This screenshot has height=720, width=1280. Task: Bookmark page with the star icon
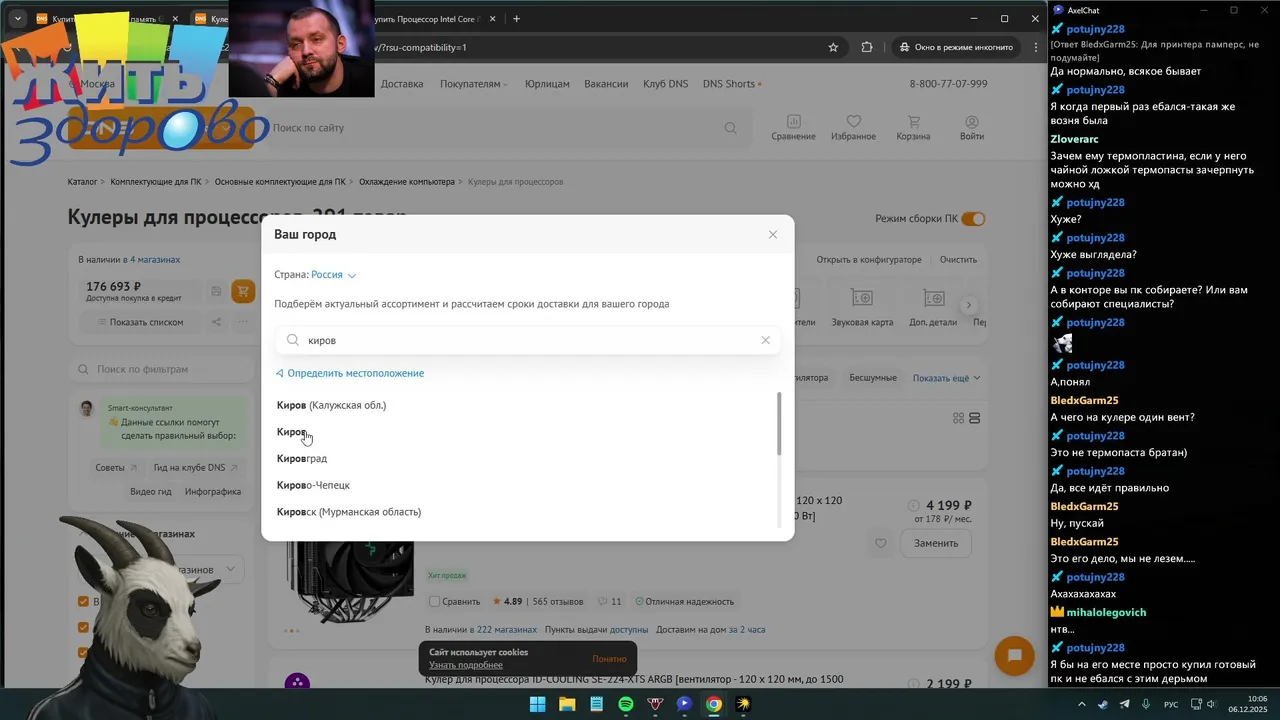(x=833, y=47)
